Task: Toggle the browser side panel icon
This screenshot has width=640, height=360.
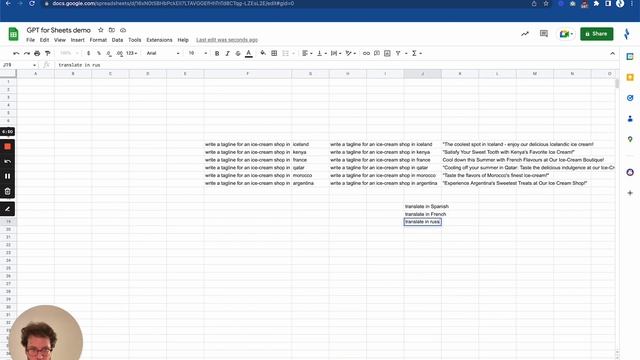Action: click(608, 4)
